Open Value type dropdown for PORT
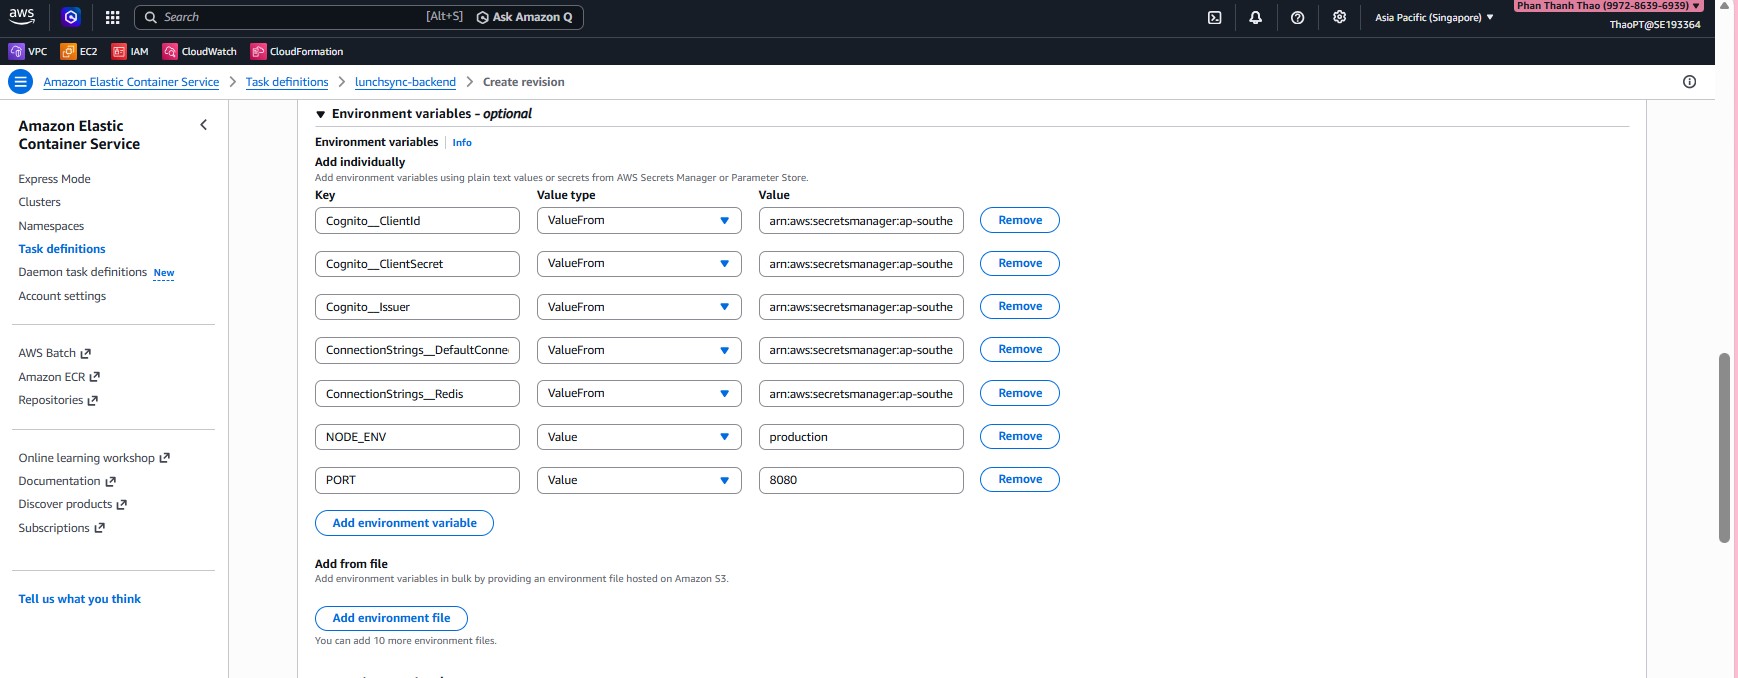 [639, 480]
